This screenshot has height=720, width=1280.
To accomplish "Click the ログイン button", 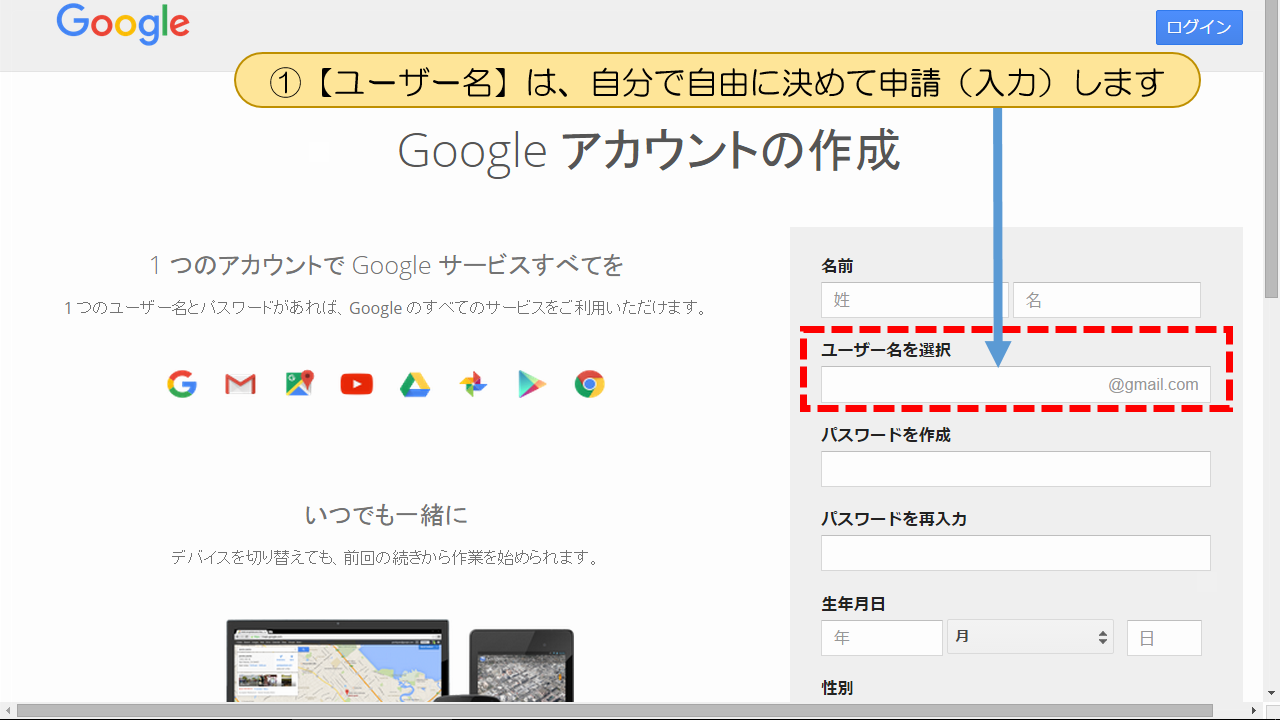I will (x=1199, y=27).
